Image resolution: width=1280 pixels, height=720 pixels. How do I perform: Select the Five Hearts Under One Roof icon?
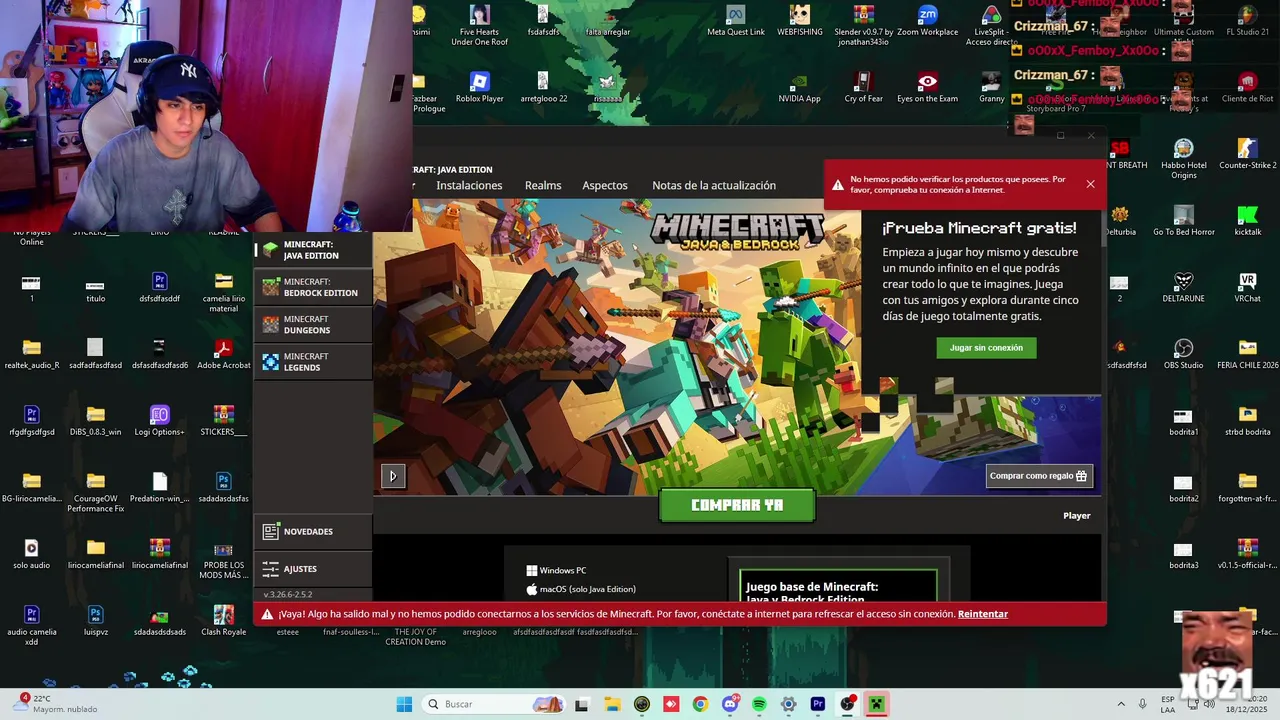(x=479, y=25)
